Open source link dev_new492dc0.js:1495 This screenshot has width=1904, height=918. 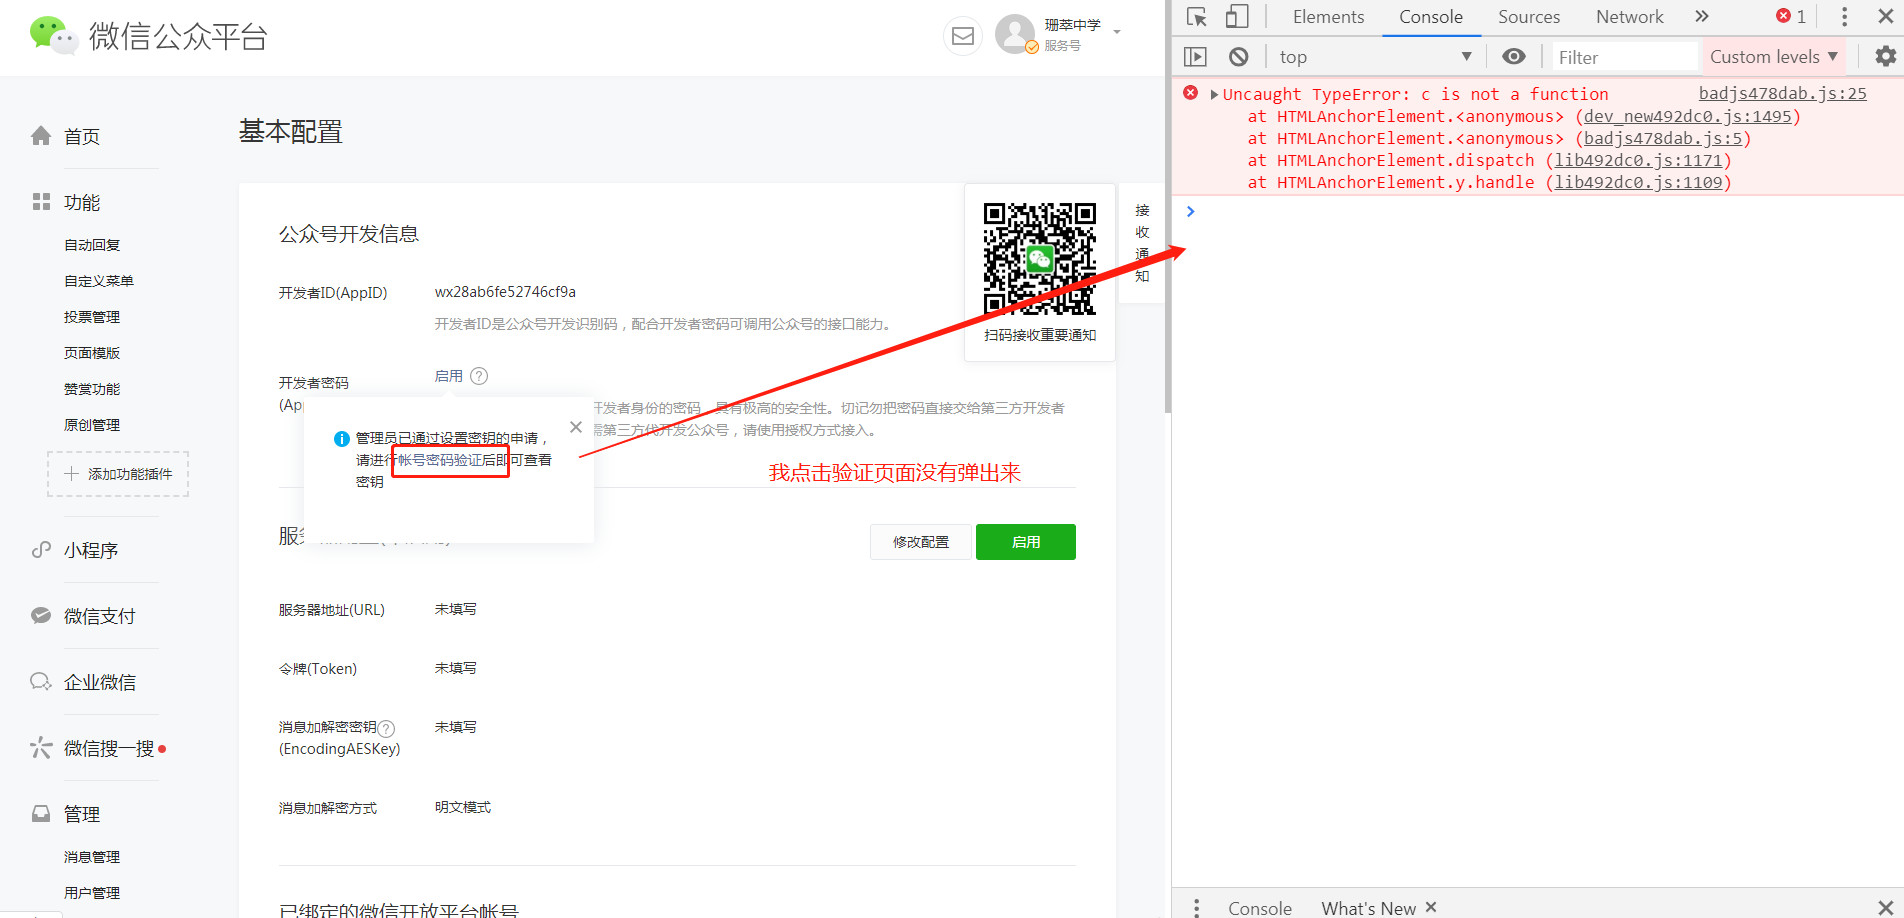point(1687,117)
